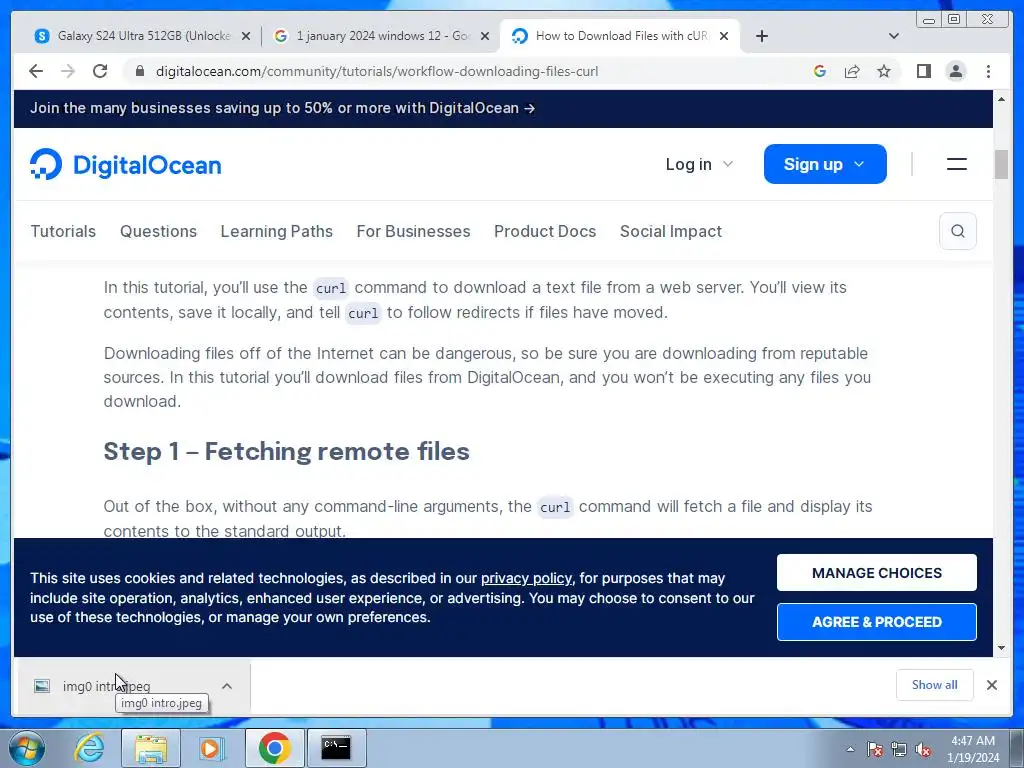Open the Windows Start menu
This screenshot has height=768, width=1024.
27,748
